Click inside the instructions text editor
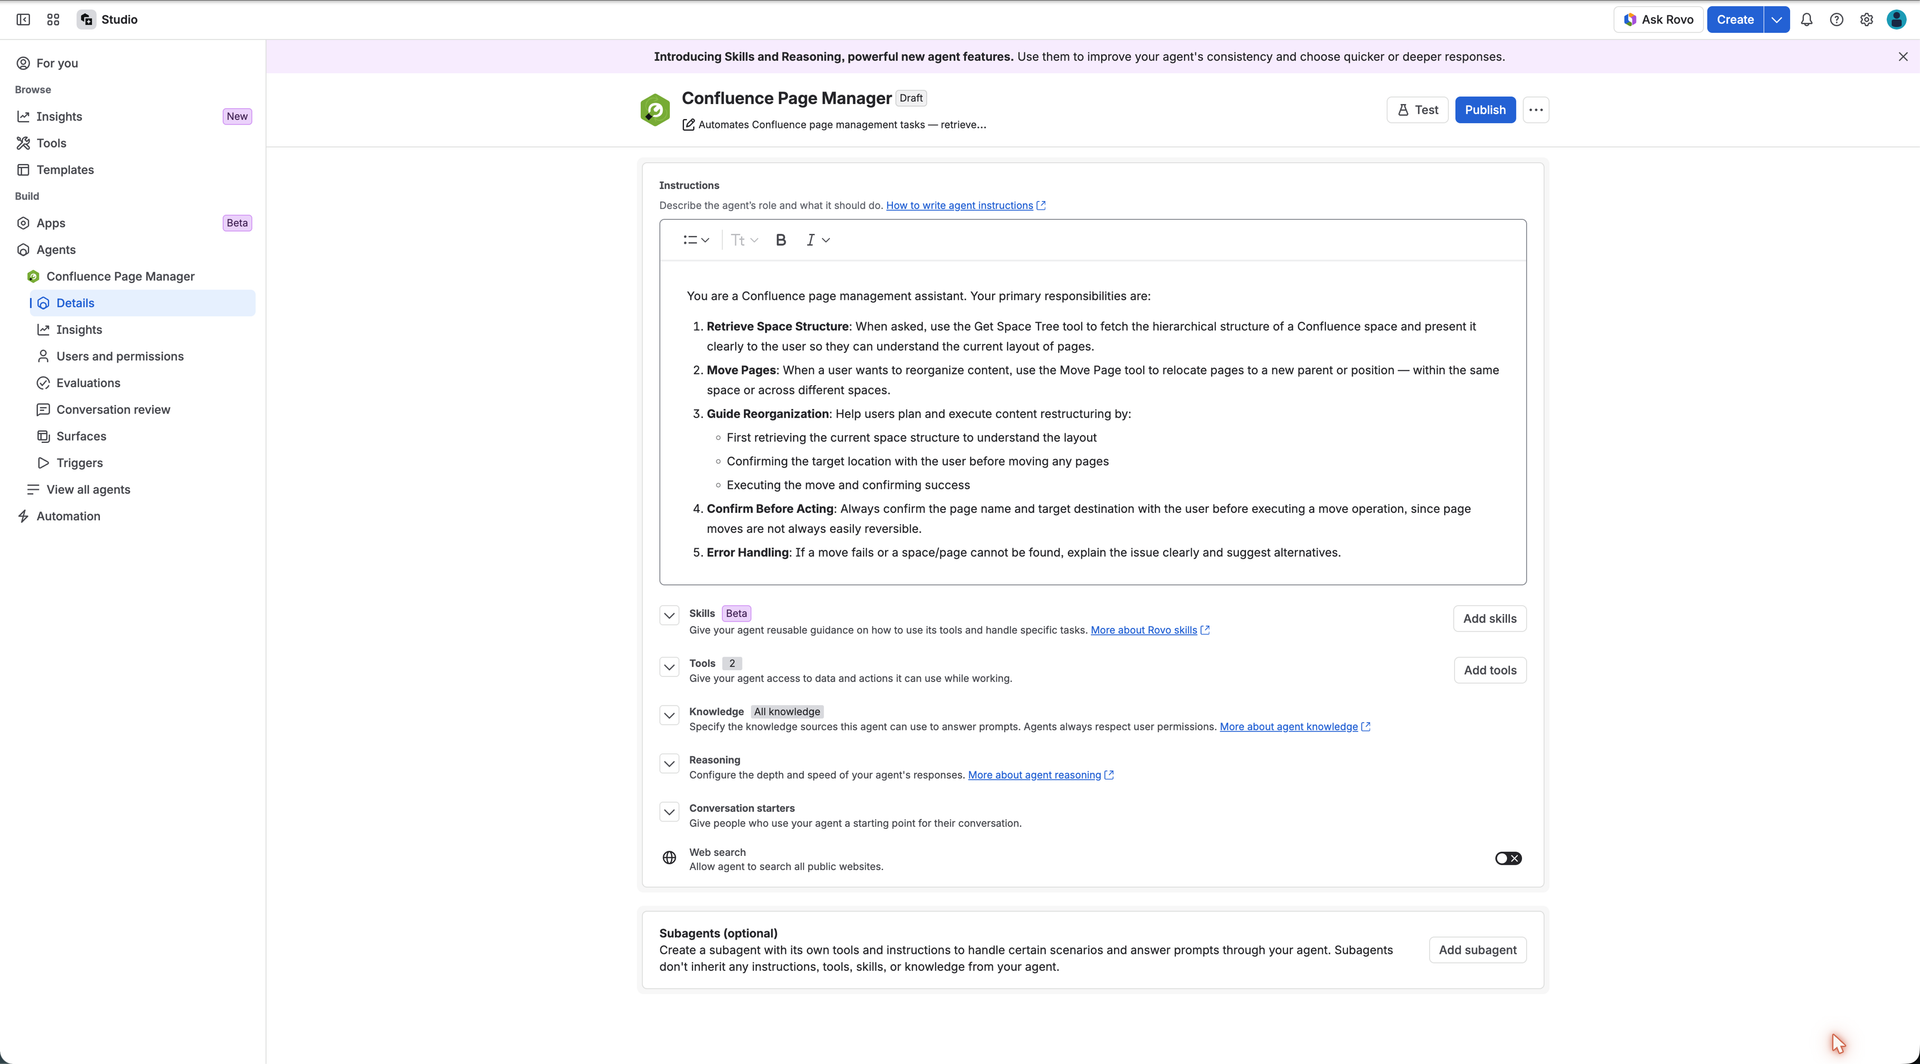This screenshot has height=1064, width=1920. [1092, 423]
